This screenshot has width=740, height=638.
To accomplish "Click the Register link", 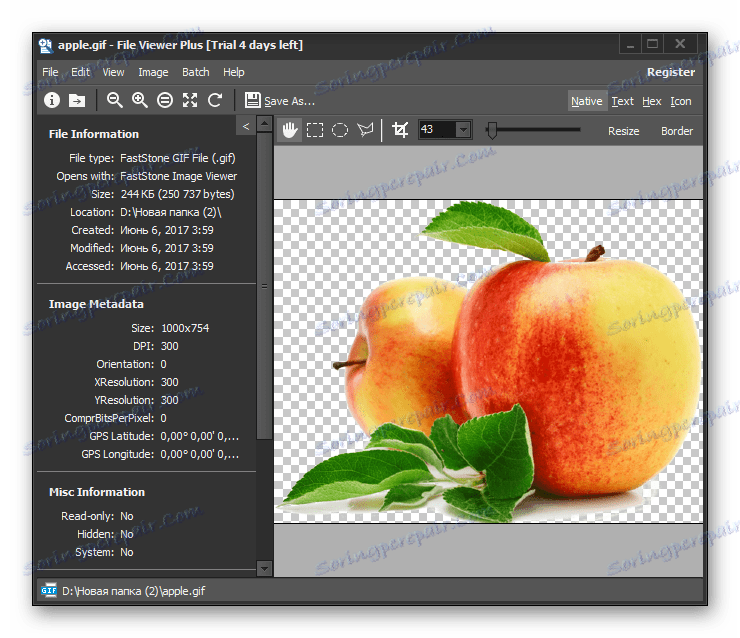I will 671,72.
